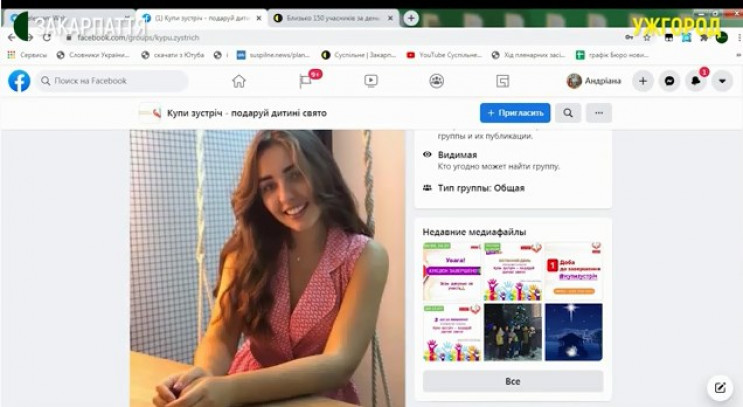Search within the group via magnifier button

tap(568, 113)
